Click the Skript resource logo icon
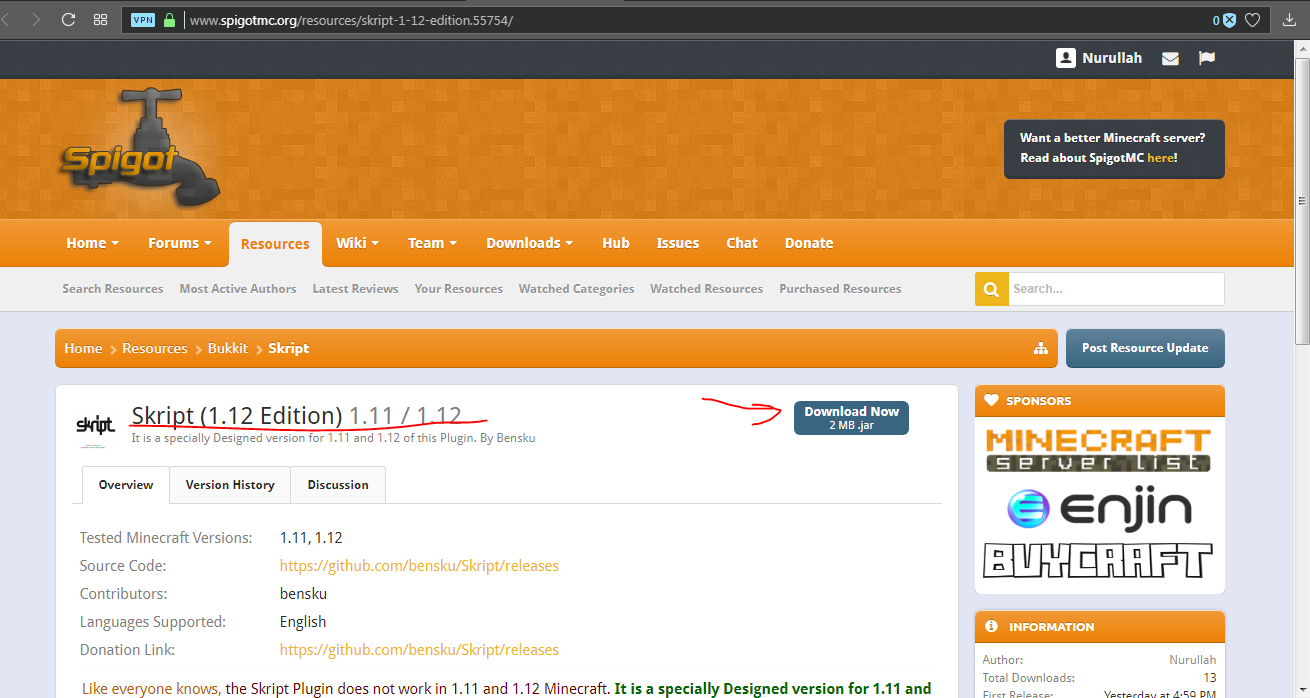This screenshot has height=698, width=1310. (96, 426)
